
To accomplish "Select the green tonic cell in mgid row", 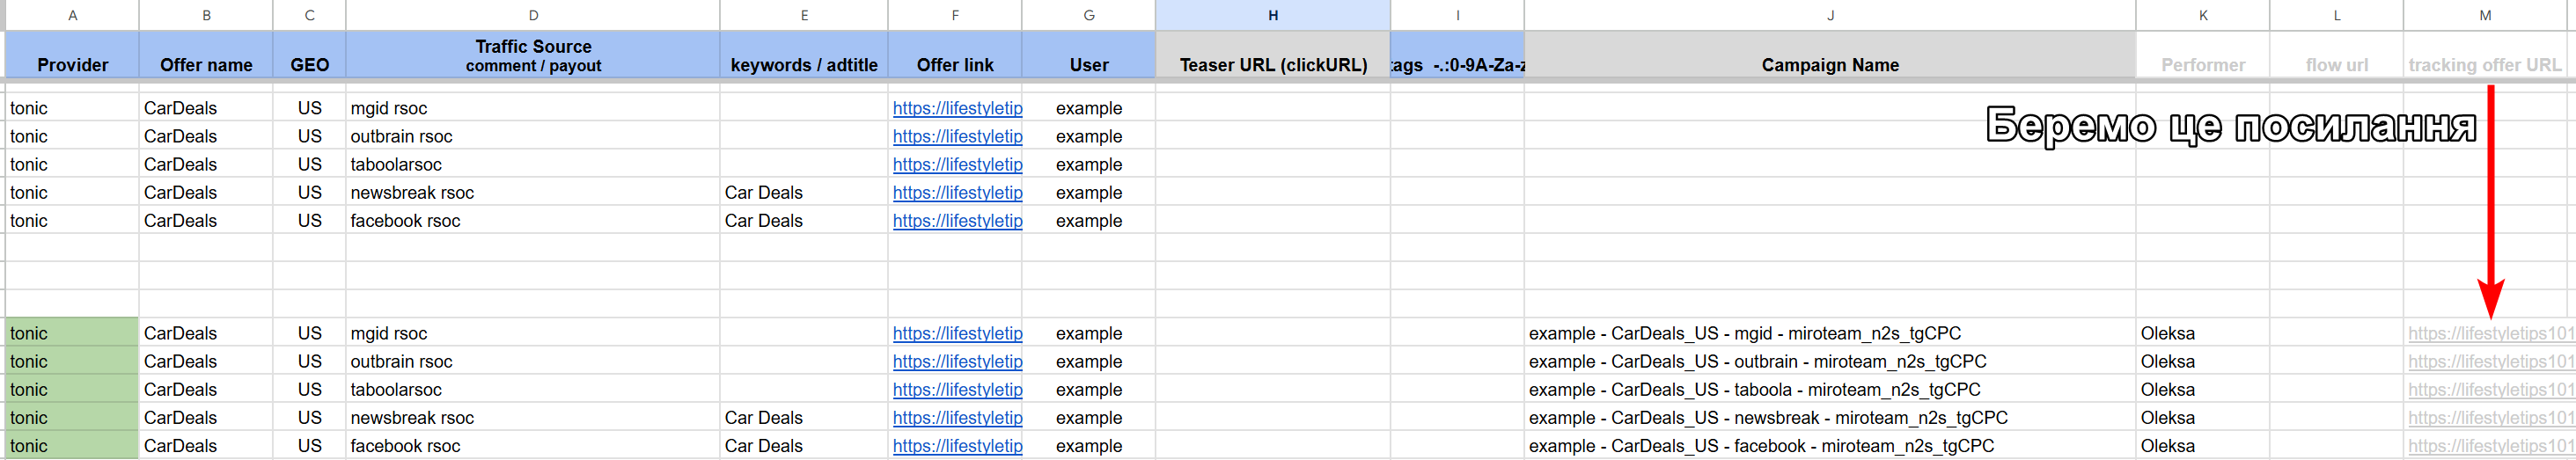I will [72, 333].
